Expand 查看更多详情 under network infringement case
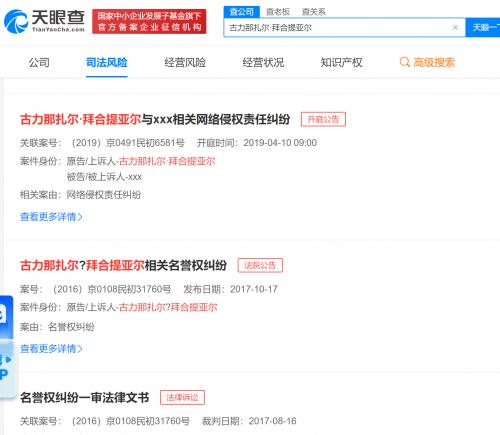The image size is (500, 435). [51, 217]
